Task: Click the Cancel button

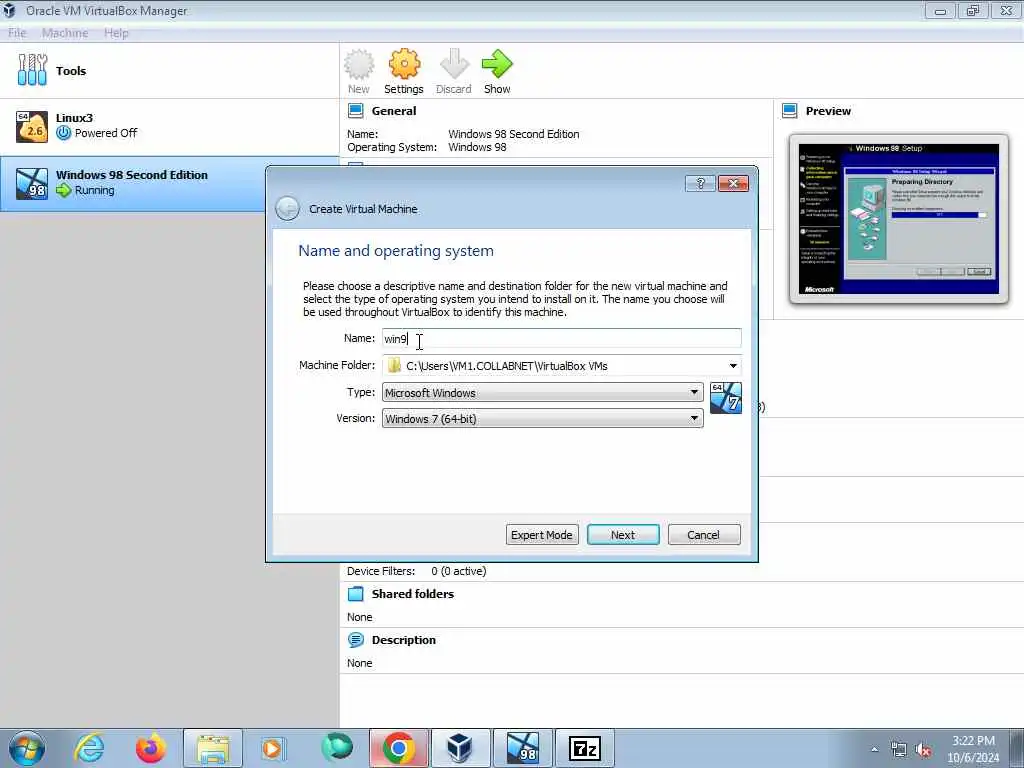Action: [x=704, y=535]
